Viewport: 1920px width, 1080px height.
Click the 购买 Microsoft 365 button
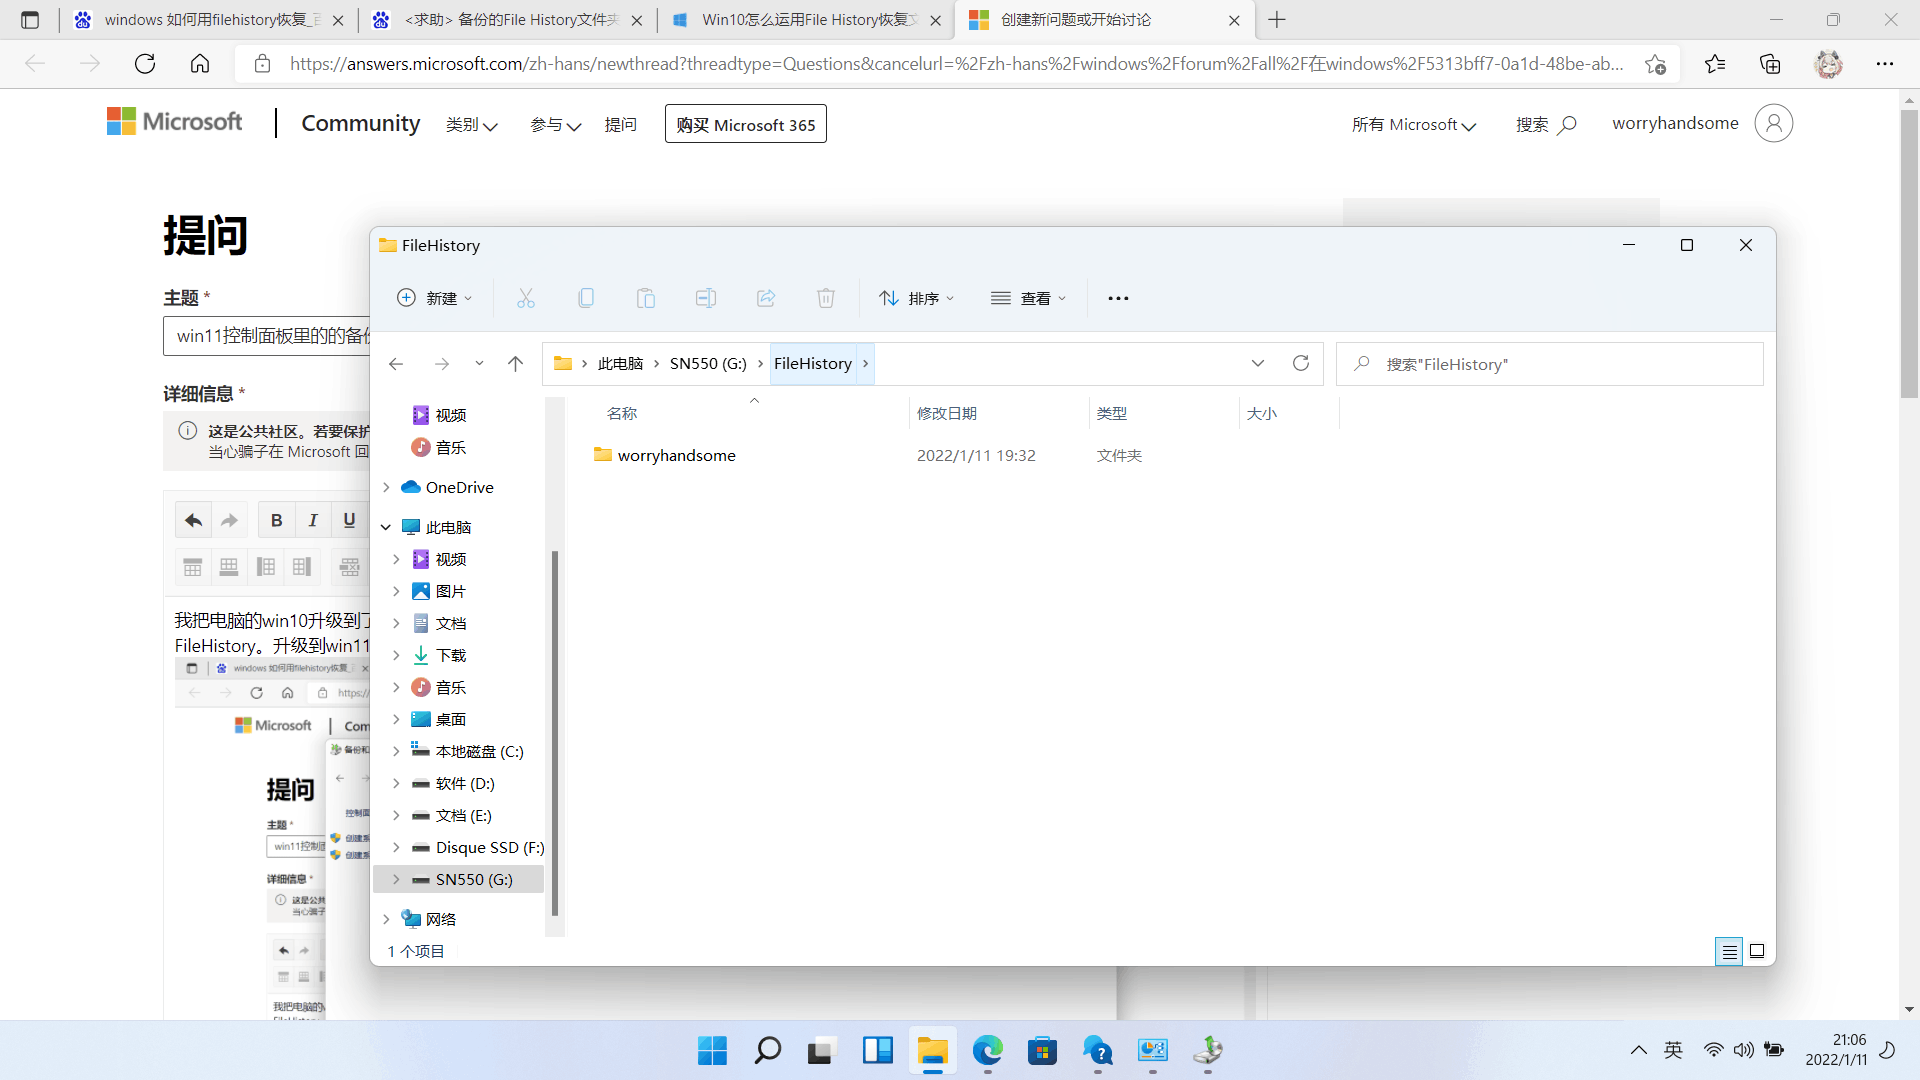[x=746, y=124]
